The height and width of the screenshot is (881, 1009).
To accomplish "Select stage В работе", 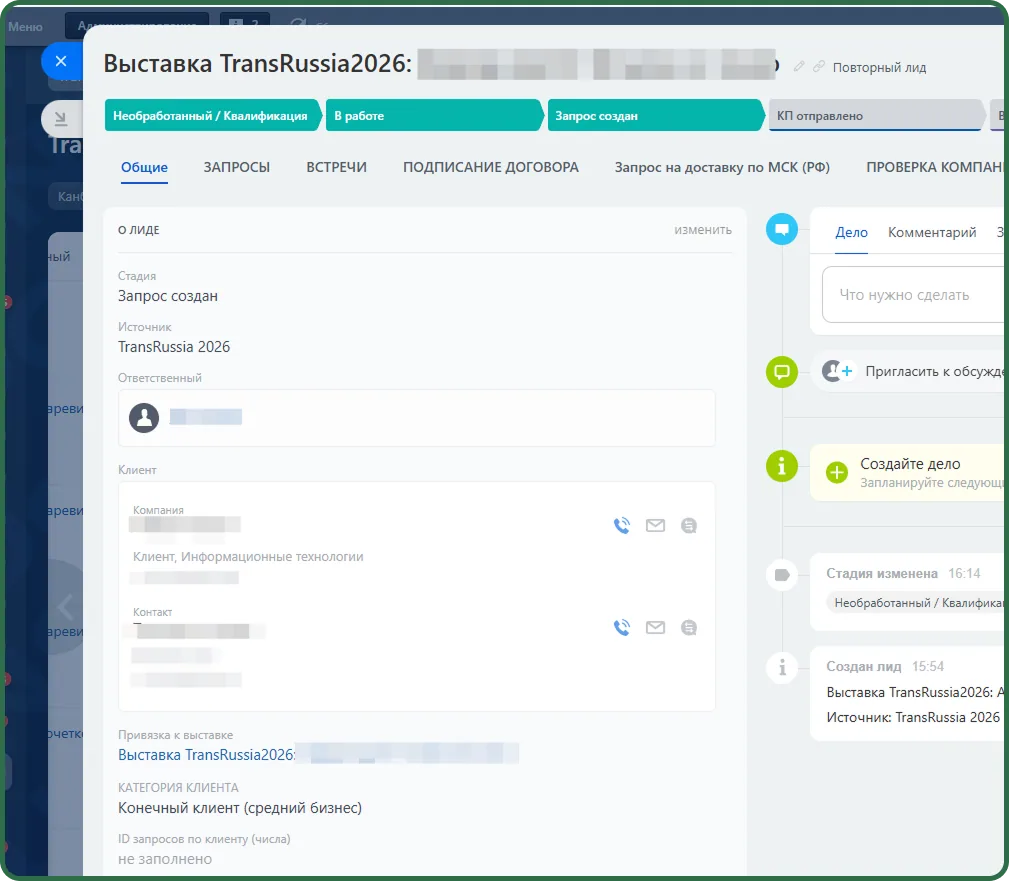I will 434,116.
